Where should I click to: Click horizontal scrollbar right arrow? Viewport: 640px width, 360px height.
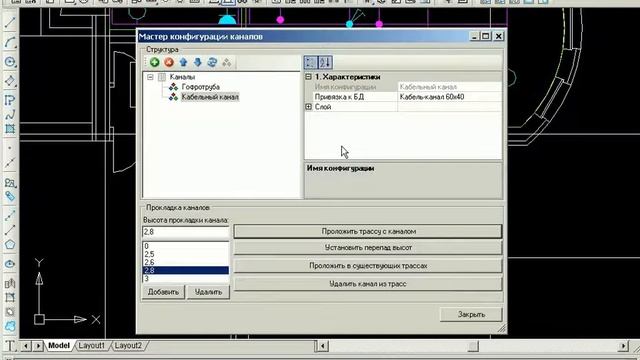(x=623, y=347)
